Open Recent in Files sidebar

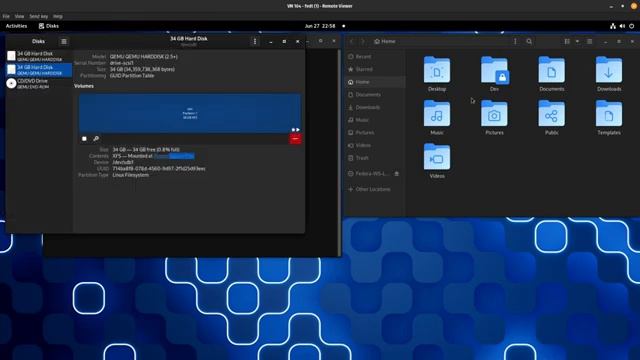[x=375, y=57]
